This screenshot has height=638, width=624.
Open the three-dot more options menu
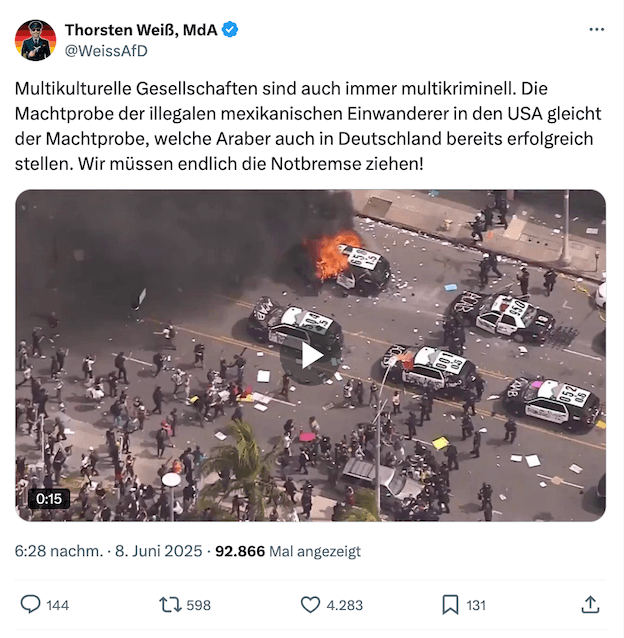pyautogui.click(x=596, y=30)
